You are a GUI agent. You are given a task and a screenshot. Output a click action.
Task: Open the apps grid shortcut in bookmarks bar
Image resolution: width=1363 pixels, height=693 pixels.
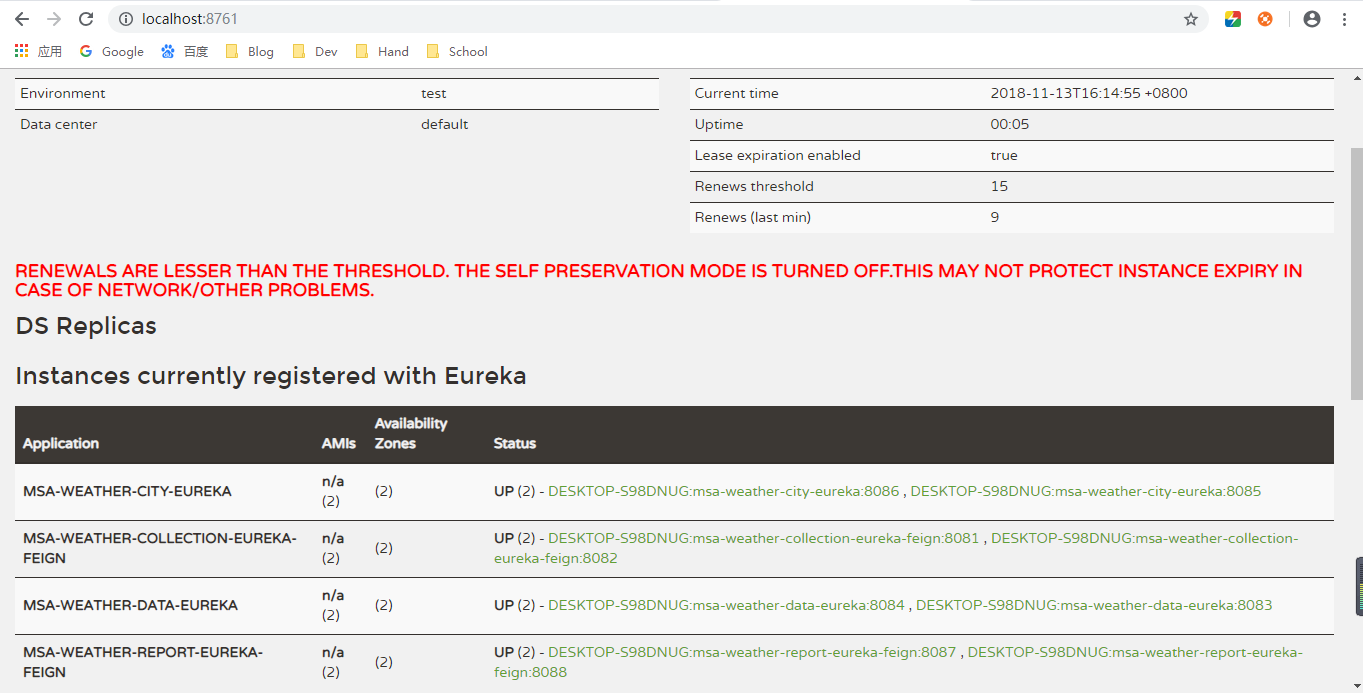coord(38,51)
